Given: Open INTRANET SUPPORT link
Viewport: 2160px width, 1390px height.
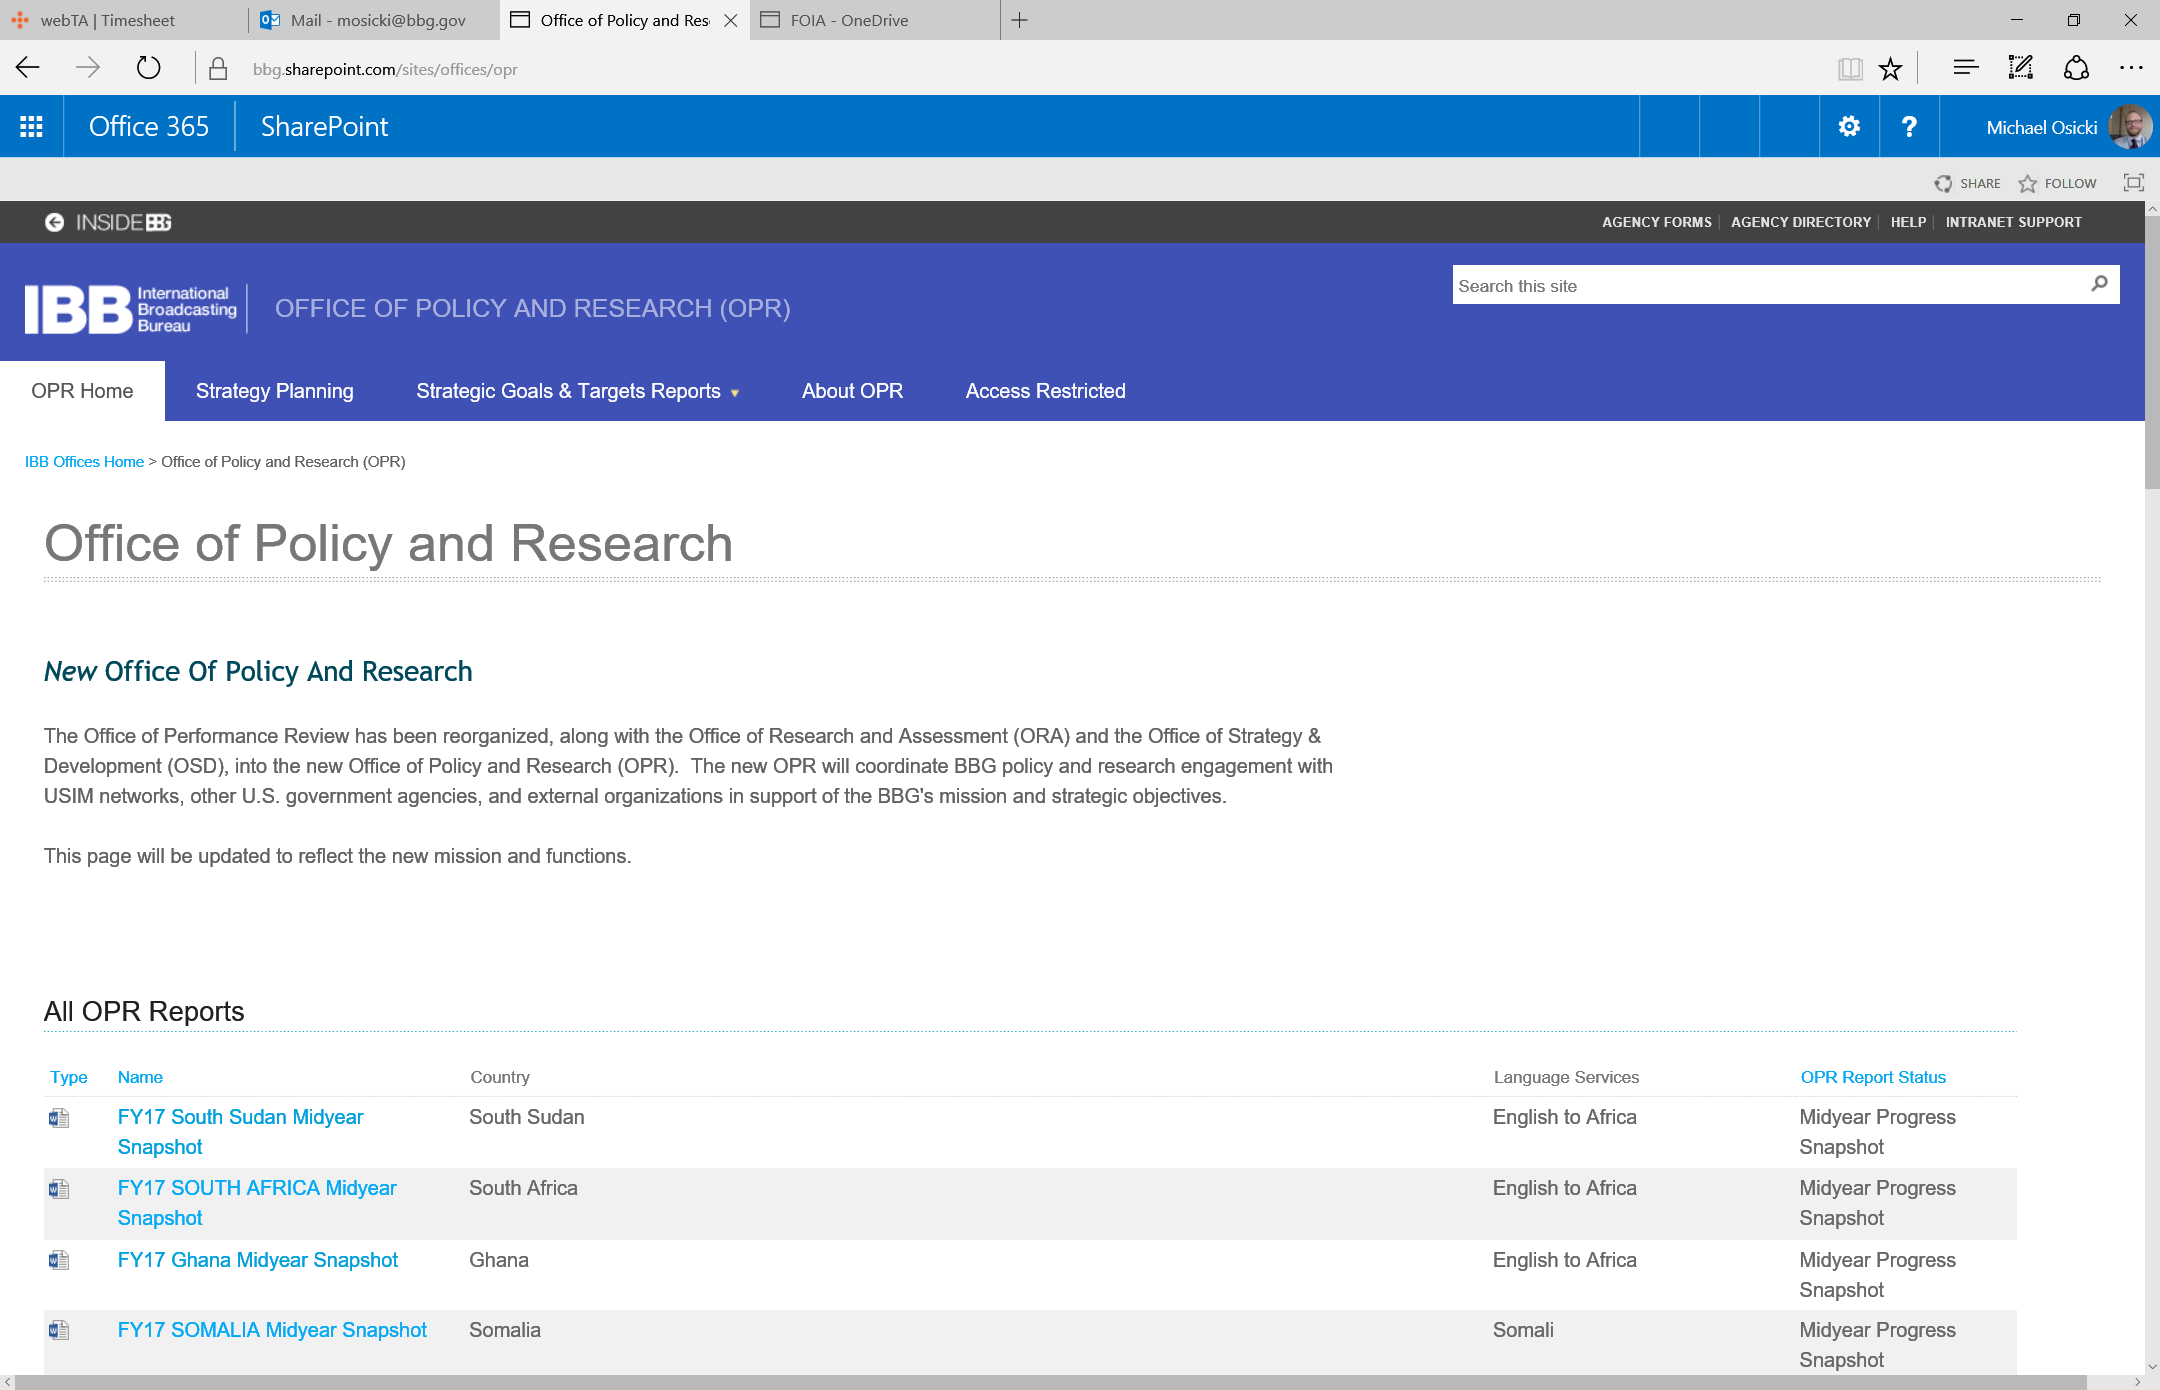Looking at the screenshot, I should click(2013, 222).
